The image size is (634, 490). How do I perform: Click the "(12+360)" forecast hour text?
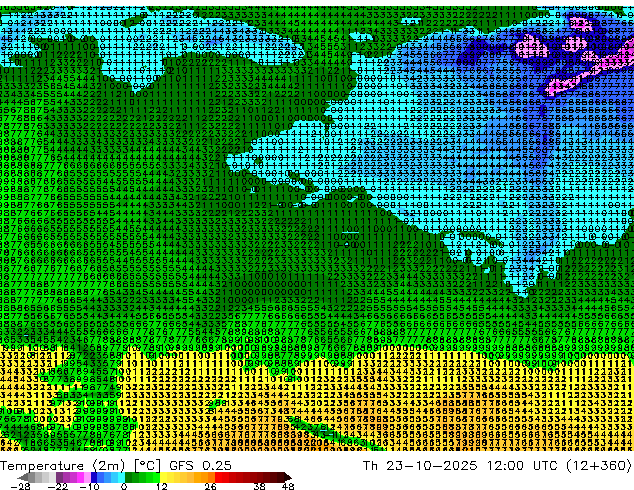point(597,465)
